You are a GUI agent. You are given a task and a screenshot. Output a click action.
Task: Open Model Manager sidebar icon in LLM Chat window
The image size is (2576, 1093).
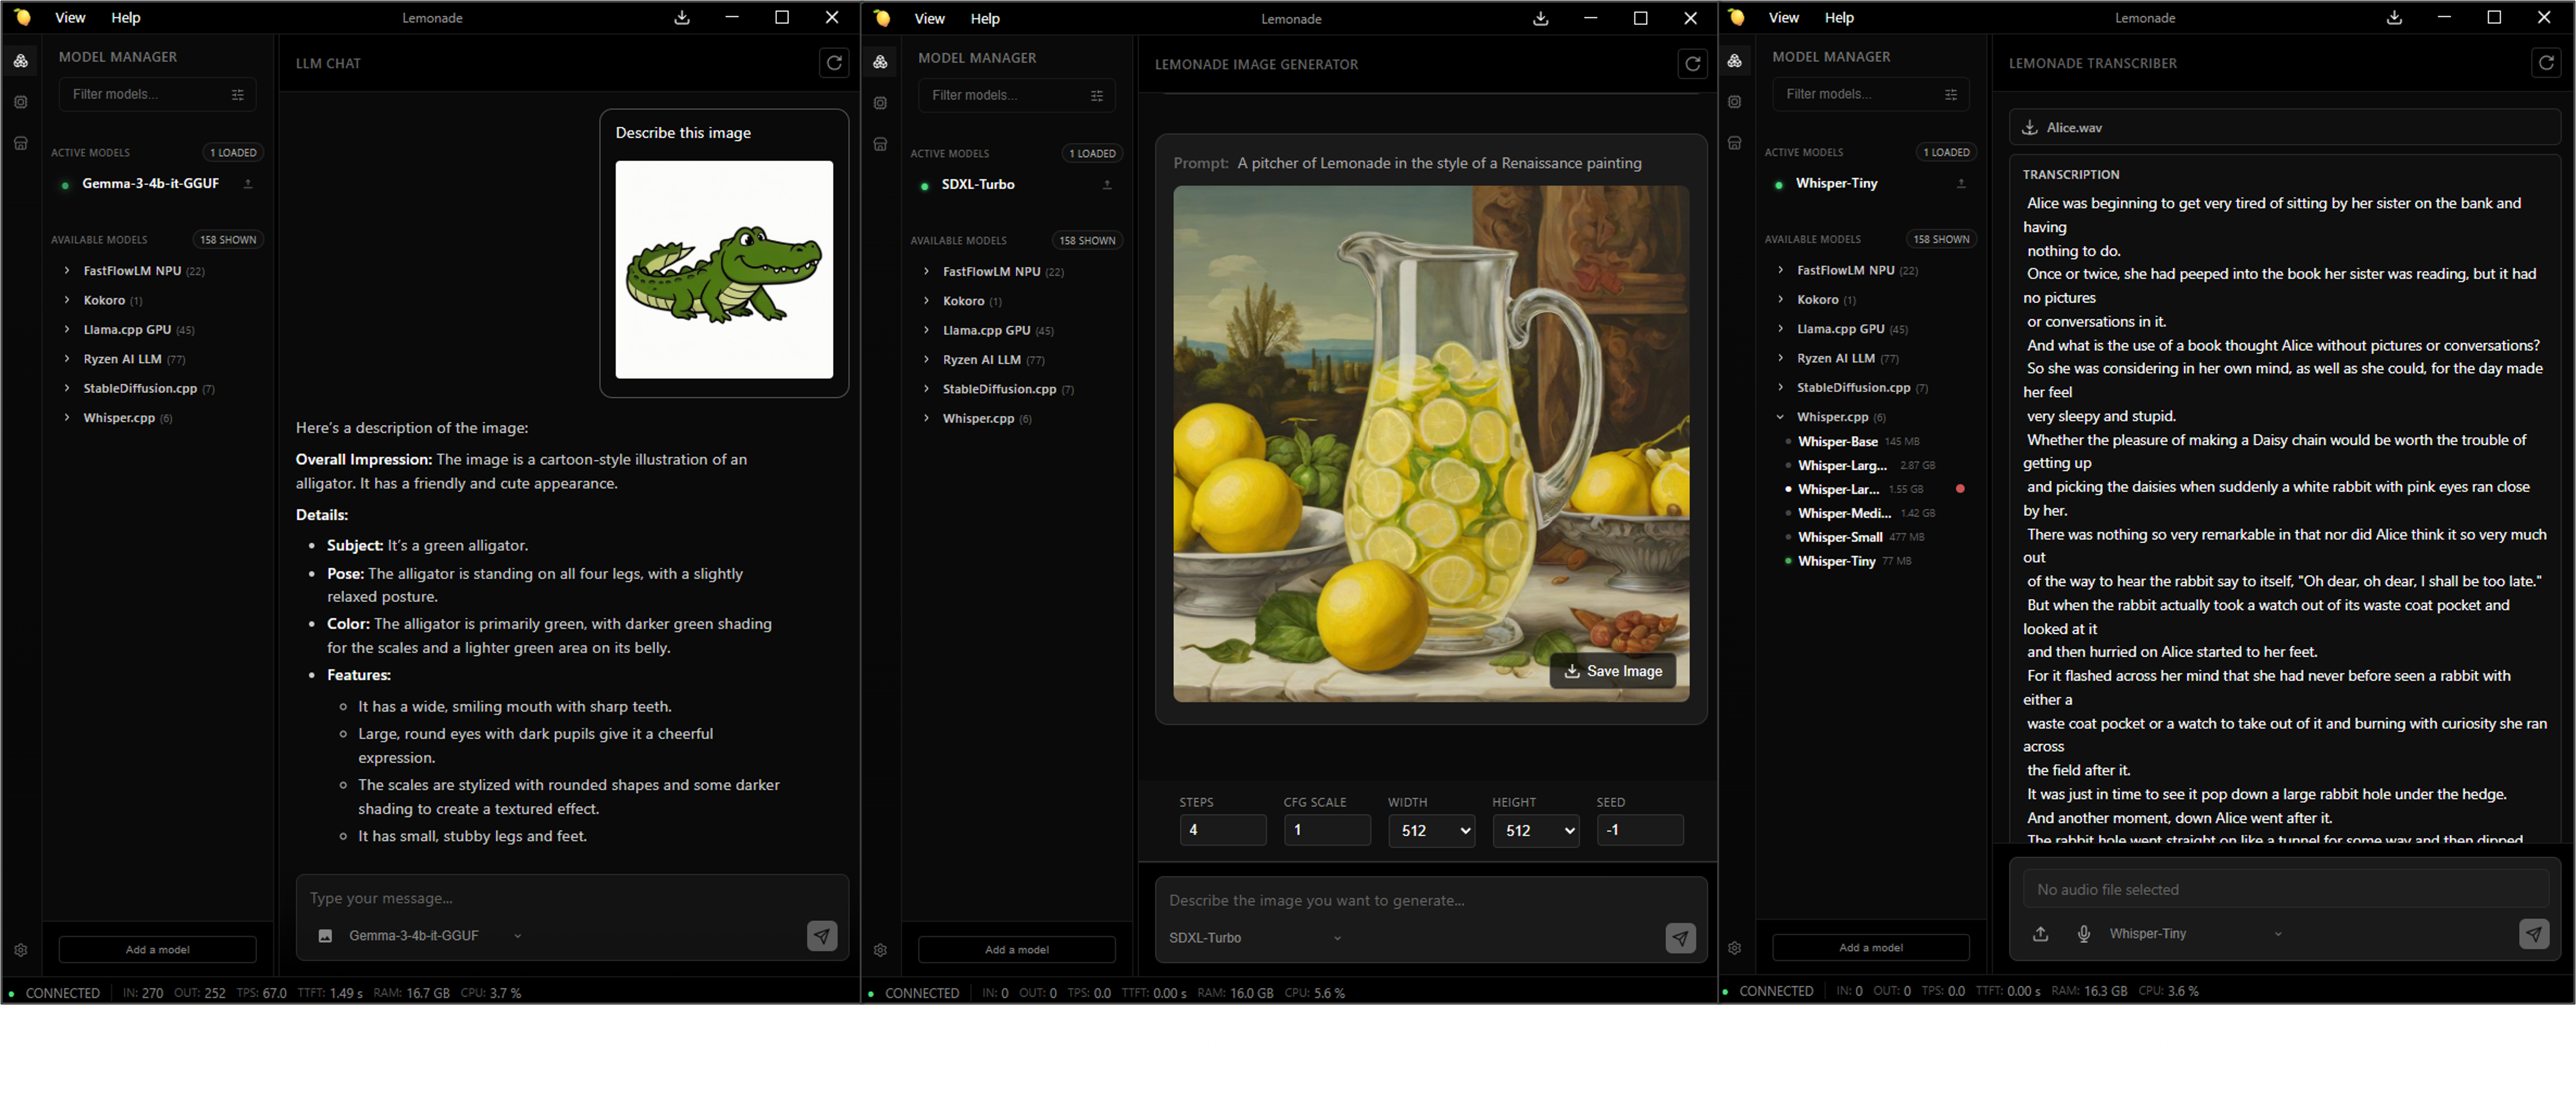[21, 61]
